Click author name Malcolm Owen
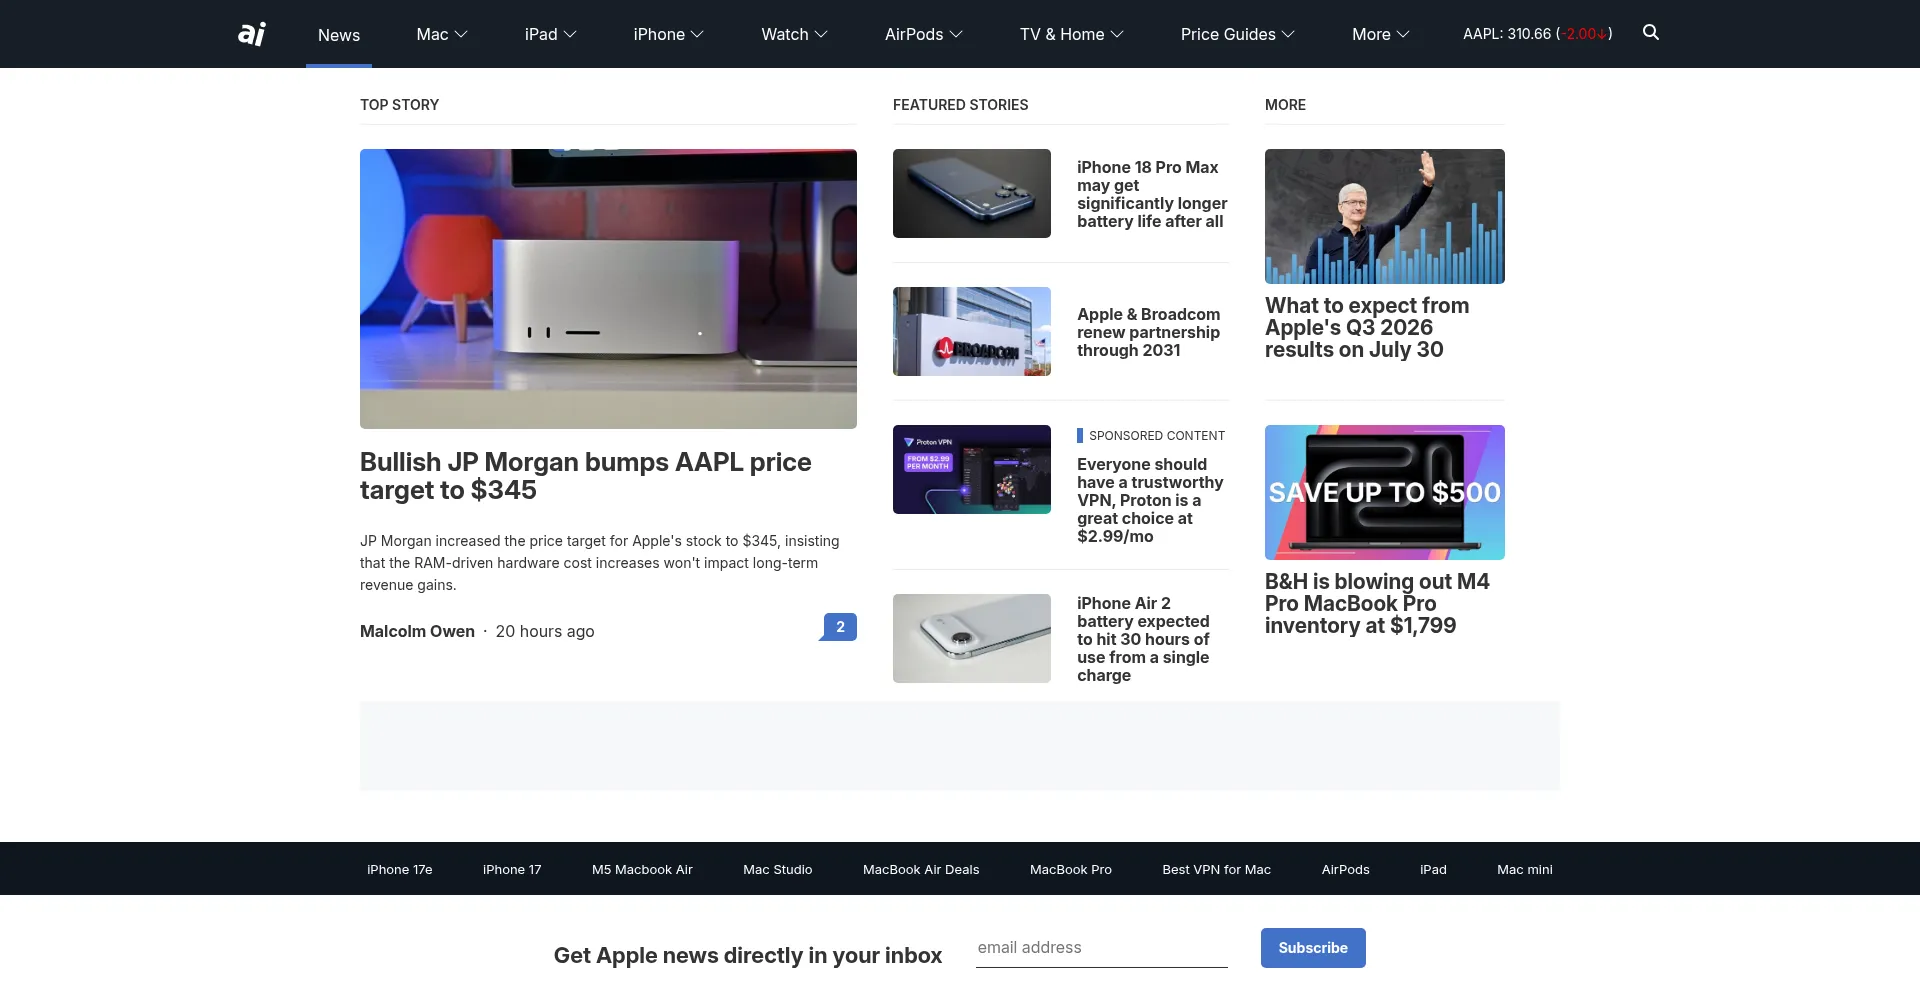Viewport: 1920px width, 993px height. 417,631
